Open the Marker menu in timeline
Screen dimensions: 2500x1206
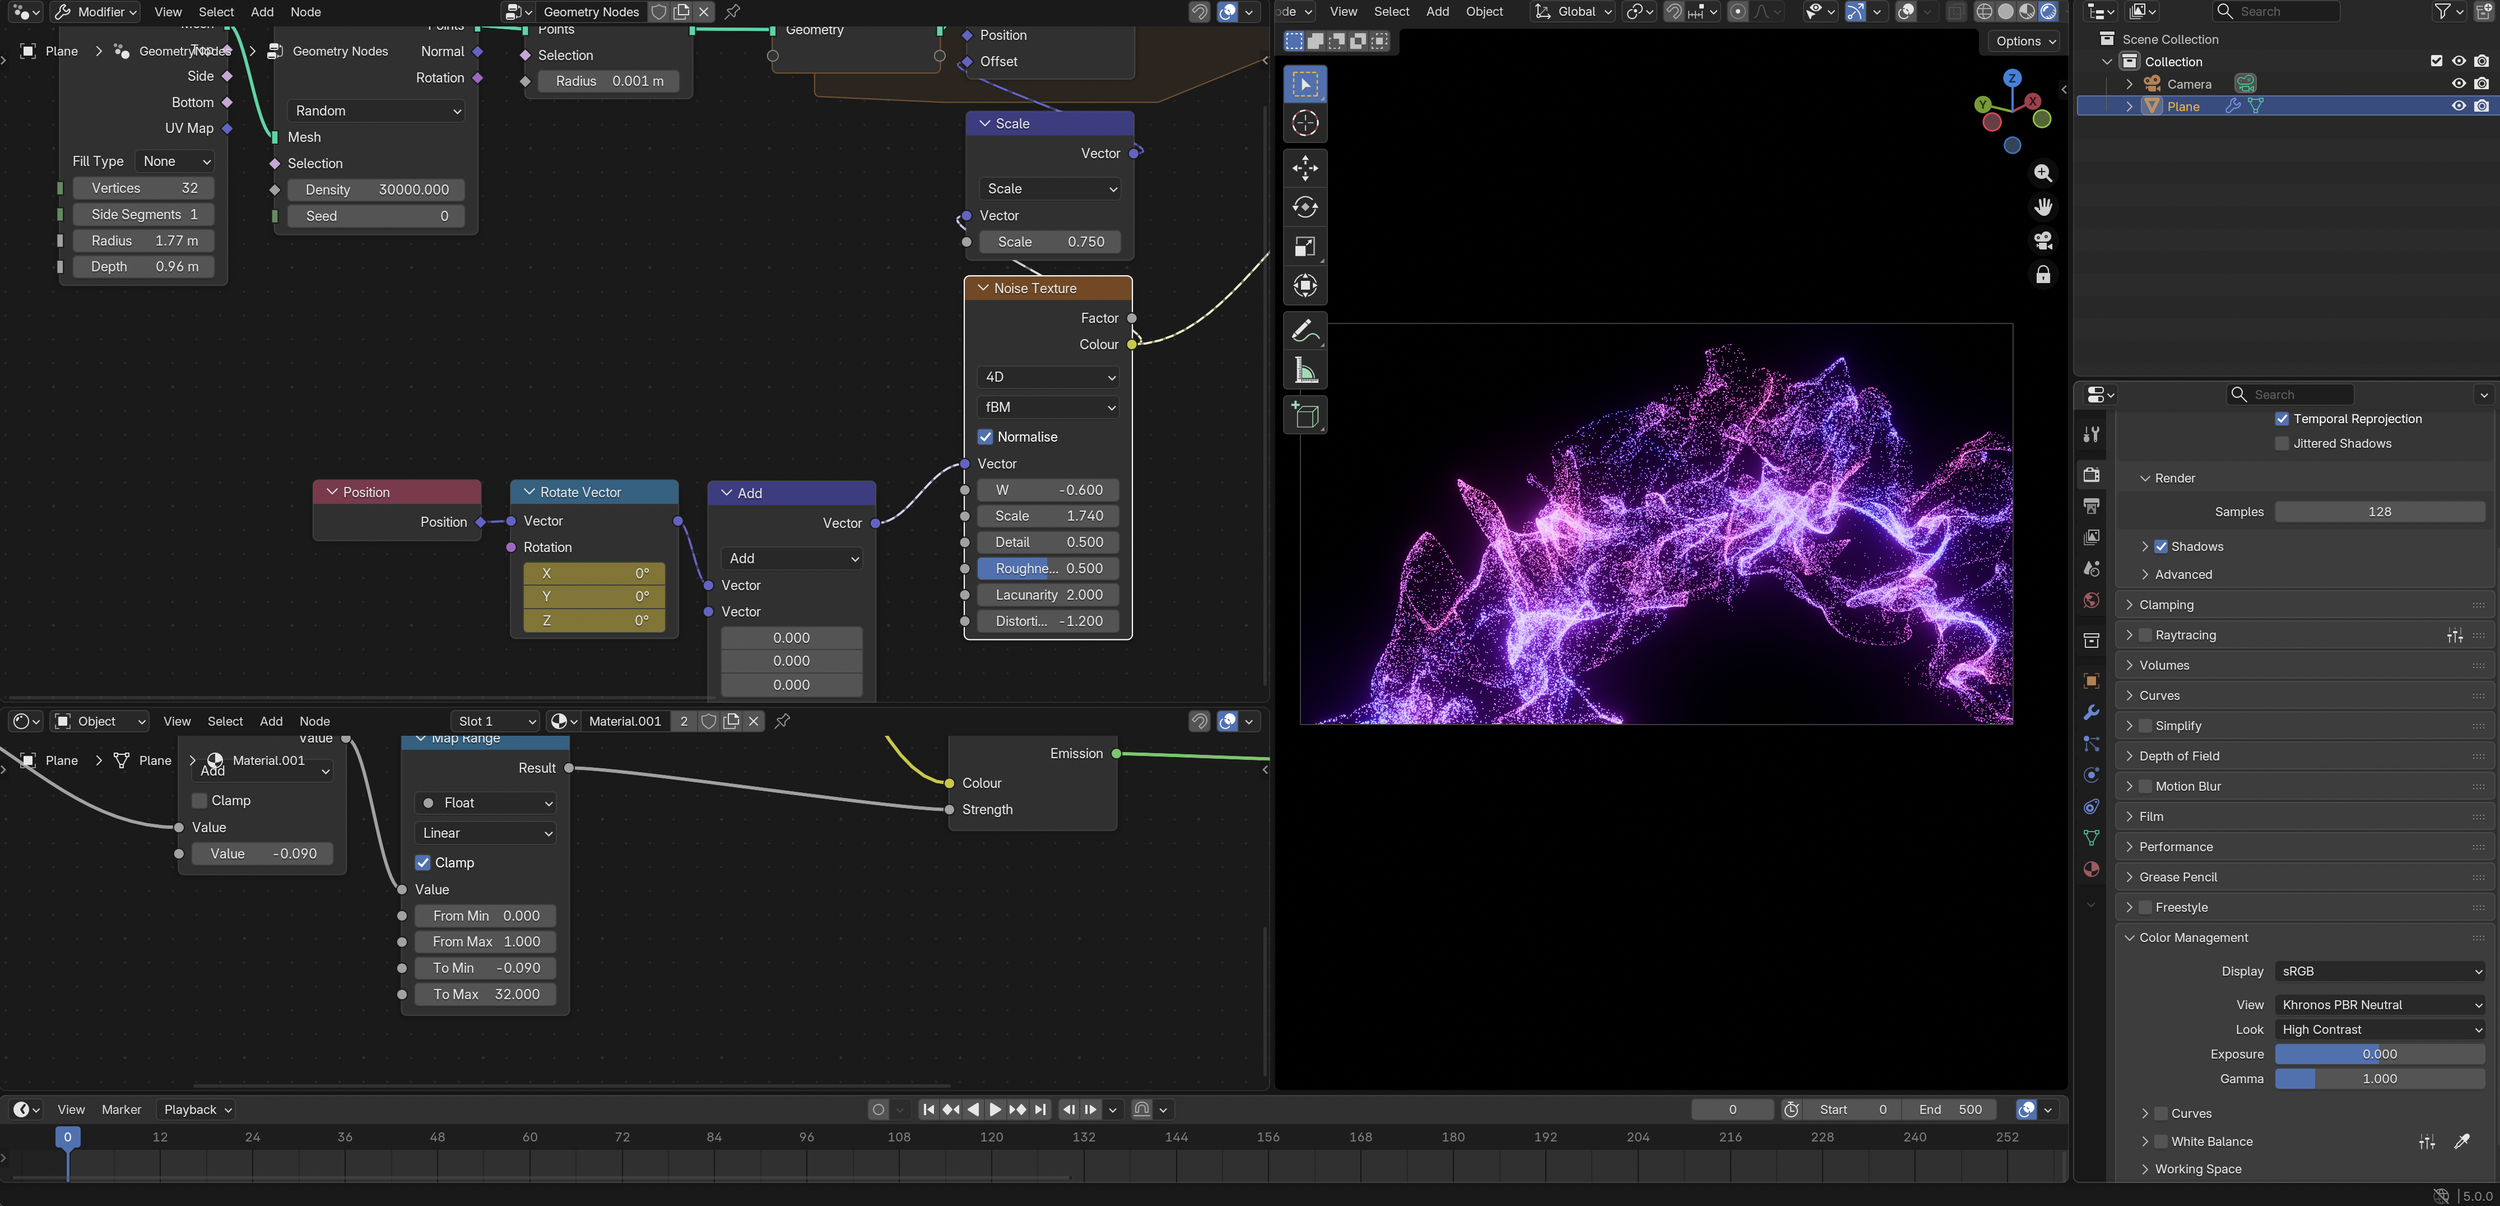tap(121, 1110)
